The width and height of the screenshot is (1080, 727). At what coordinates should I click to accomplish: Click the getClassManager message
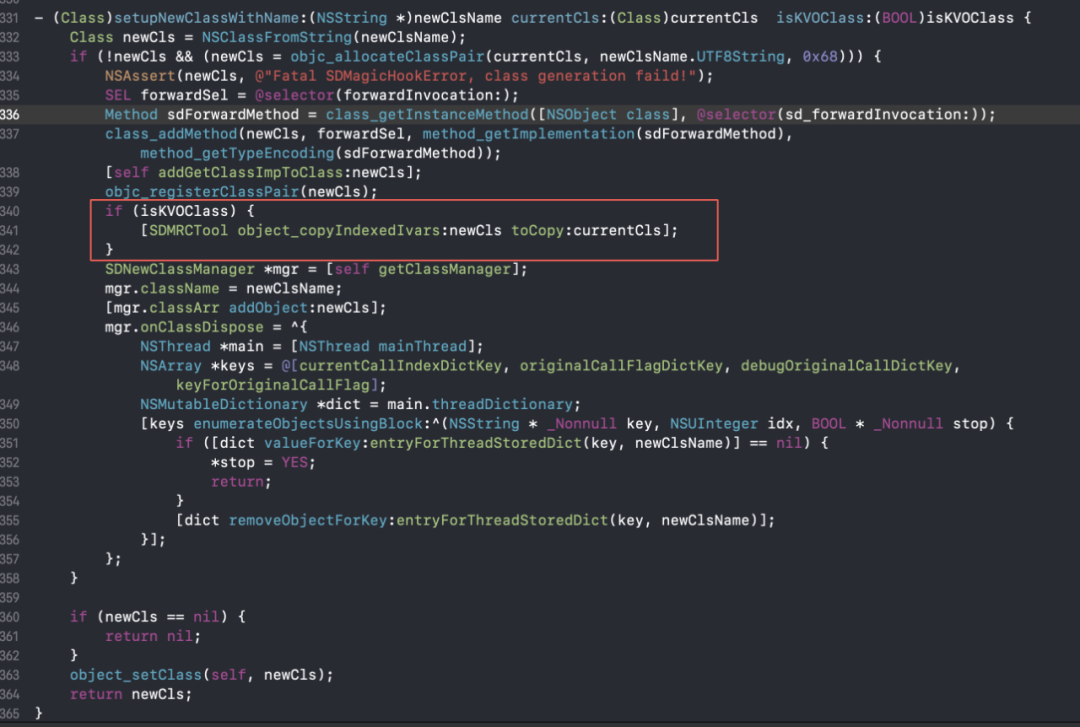[x=444, y=269]
